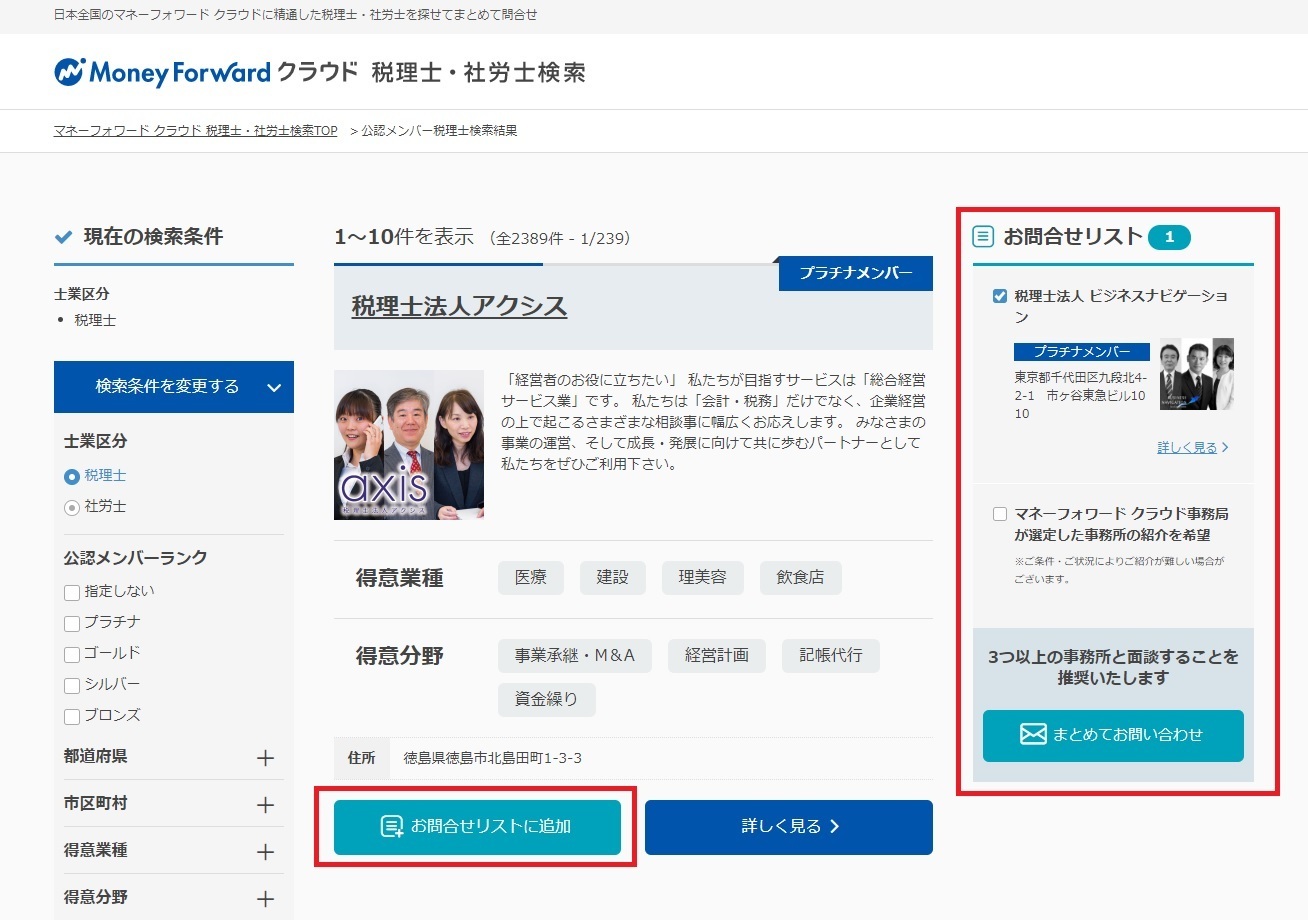Click the axis office photo thumbnail
Viewport: 1308px width, 920px height.
tap(409, 445)
